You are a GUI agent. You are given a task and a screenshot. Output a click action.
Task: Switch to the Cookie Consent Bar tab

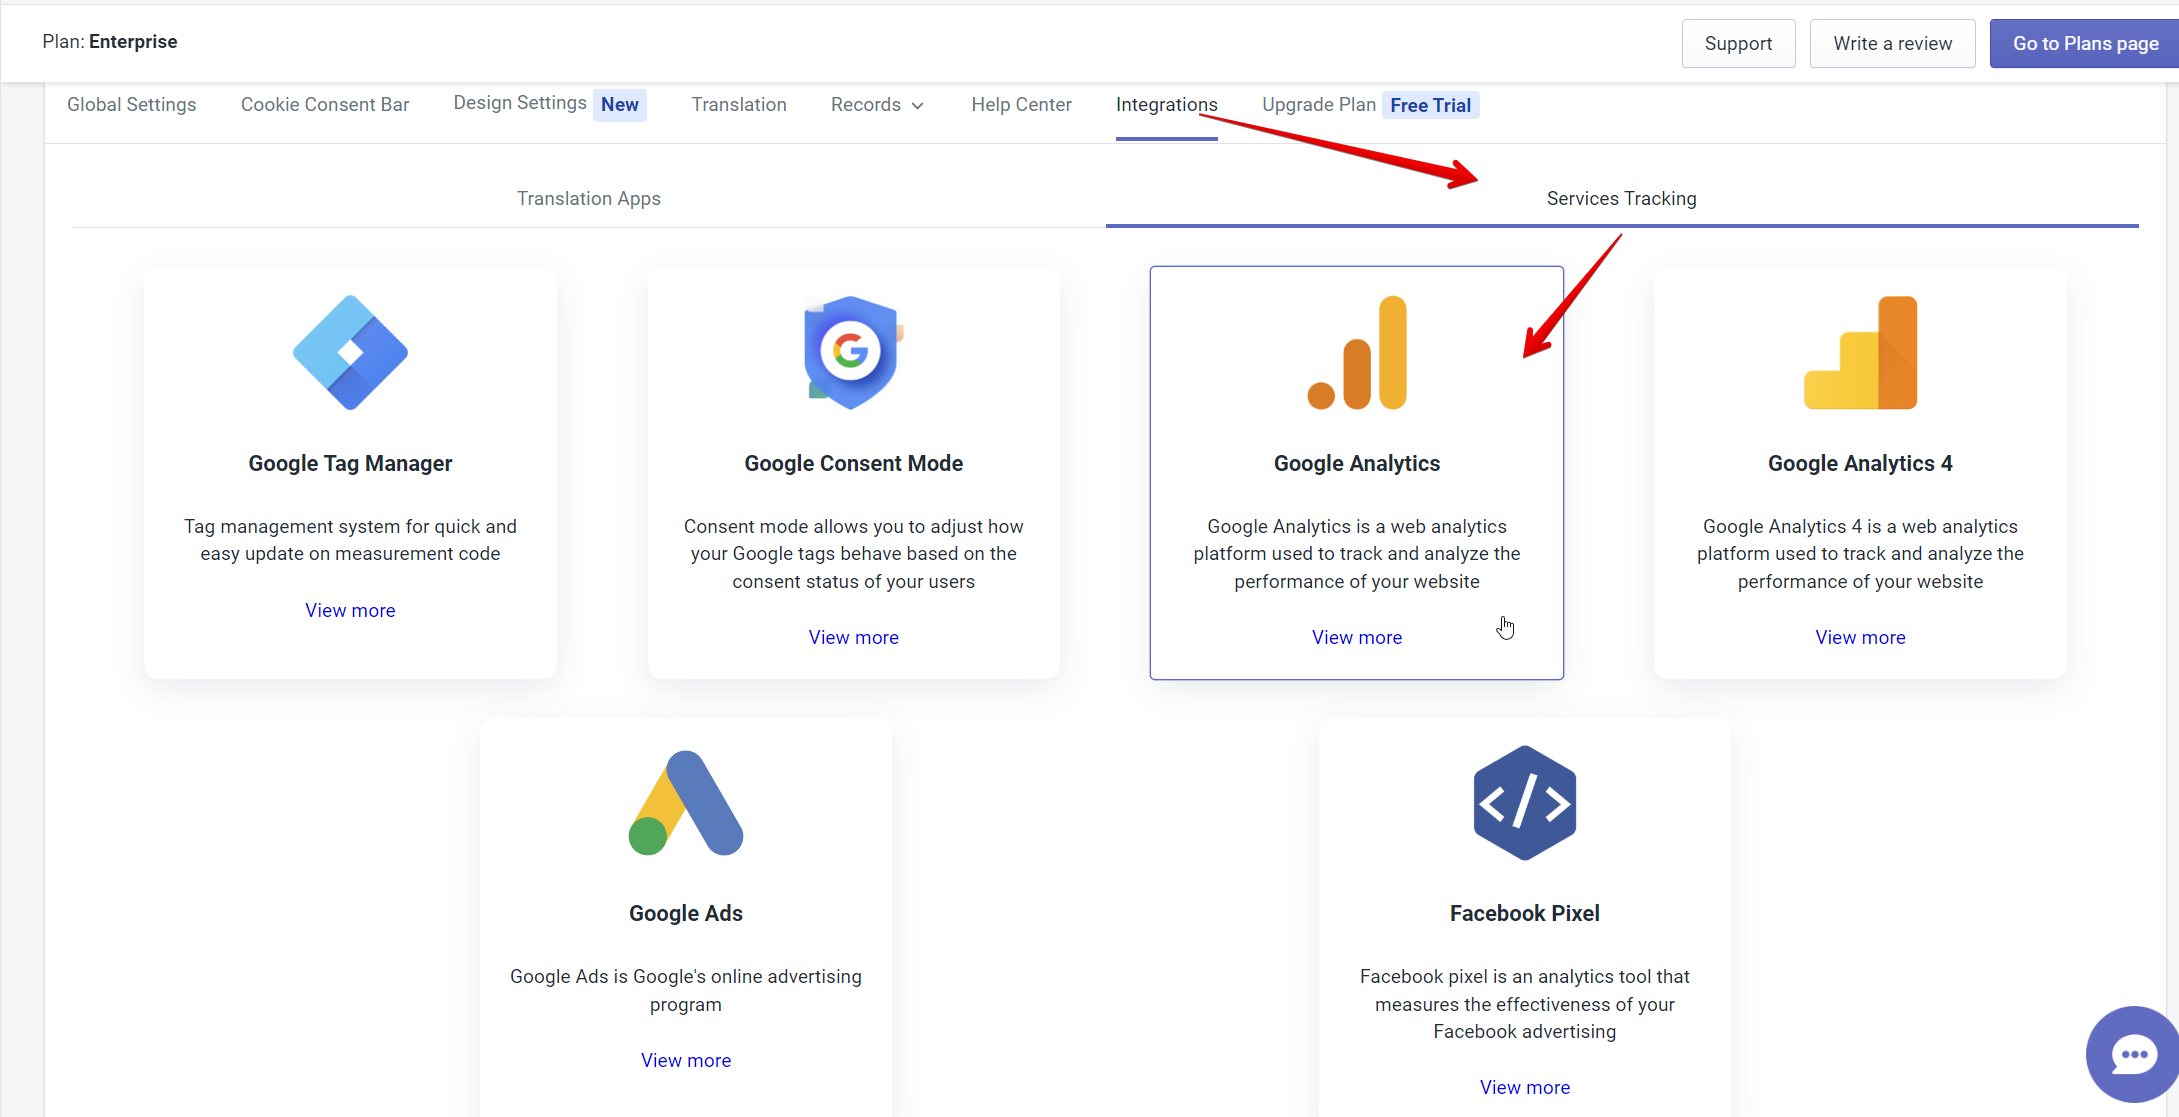[325, 105]
